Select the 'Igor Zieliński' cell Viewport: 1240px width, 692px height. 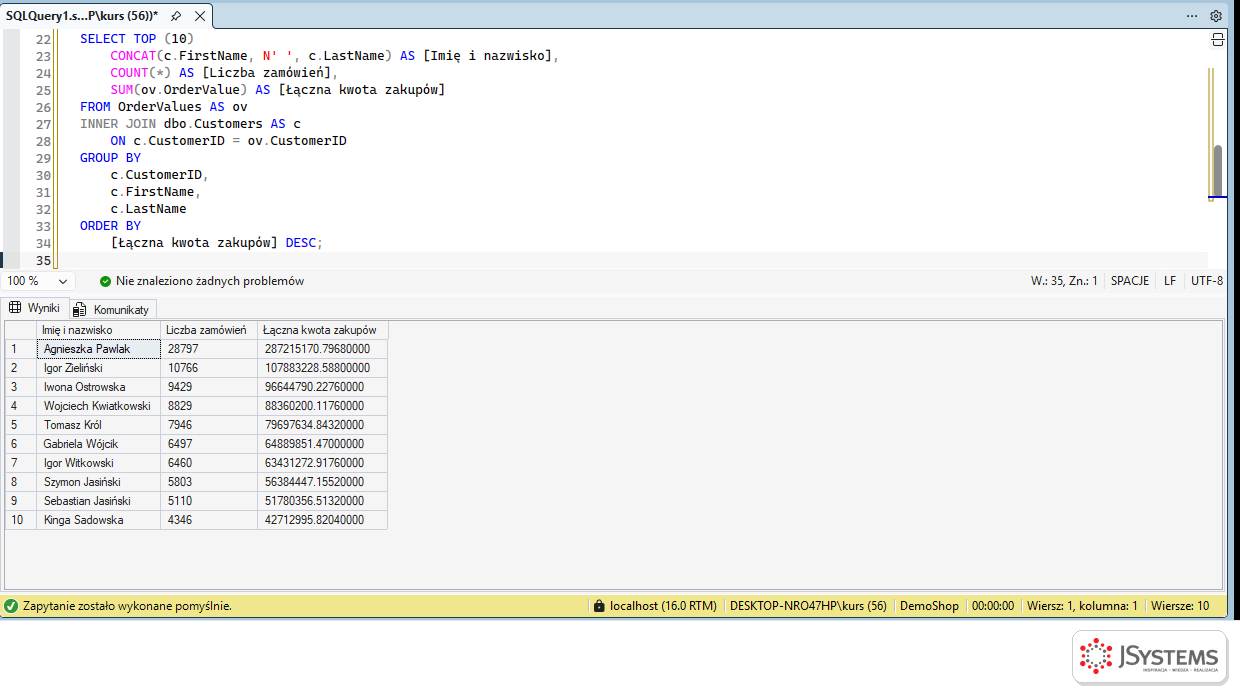(98, 368)
